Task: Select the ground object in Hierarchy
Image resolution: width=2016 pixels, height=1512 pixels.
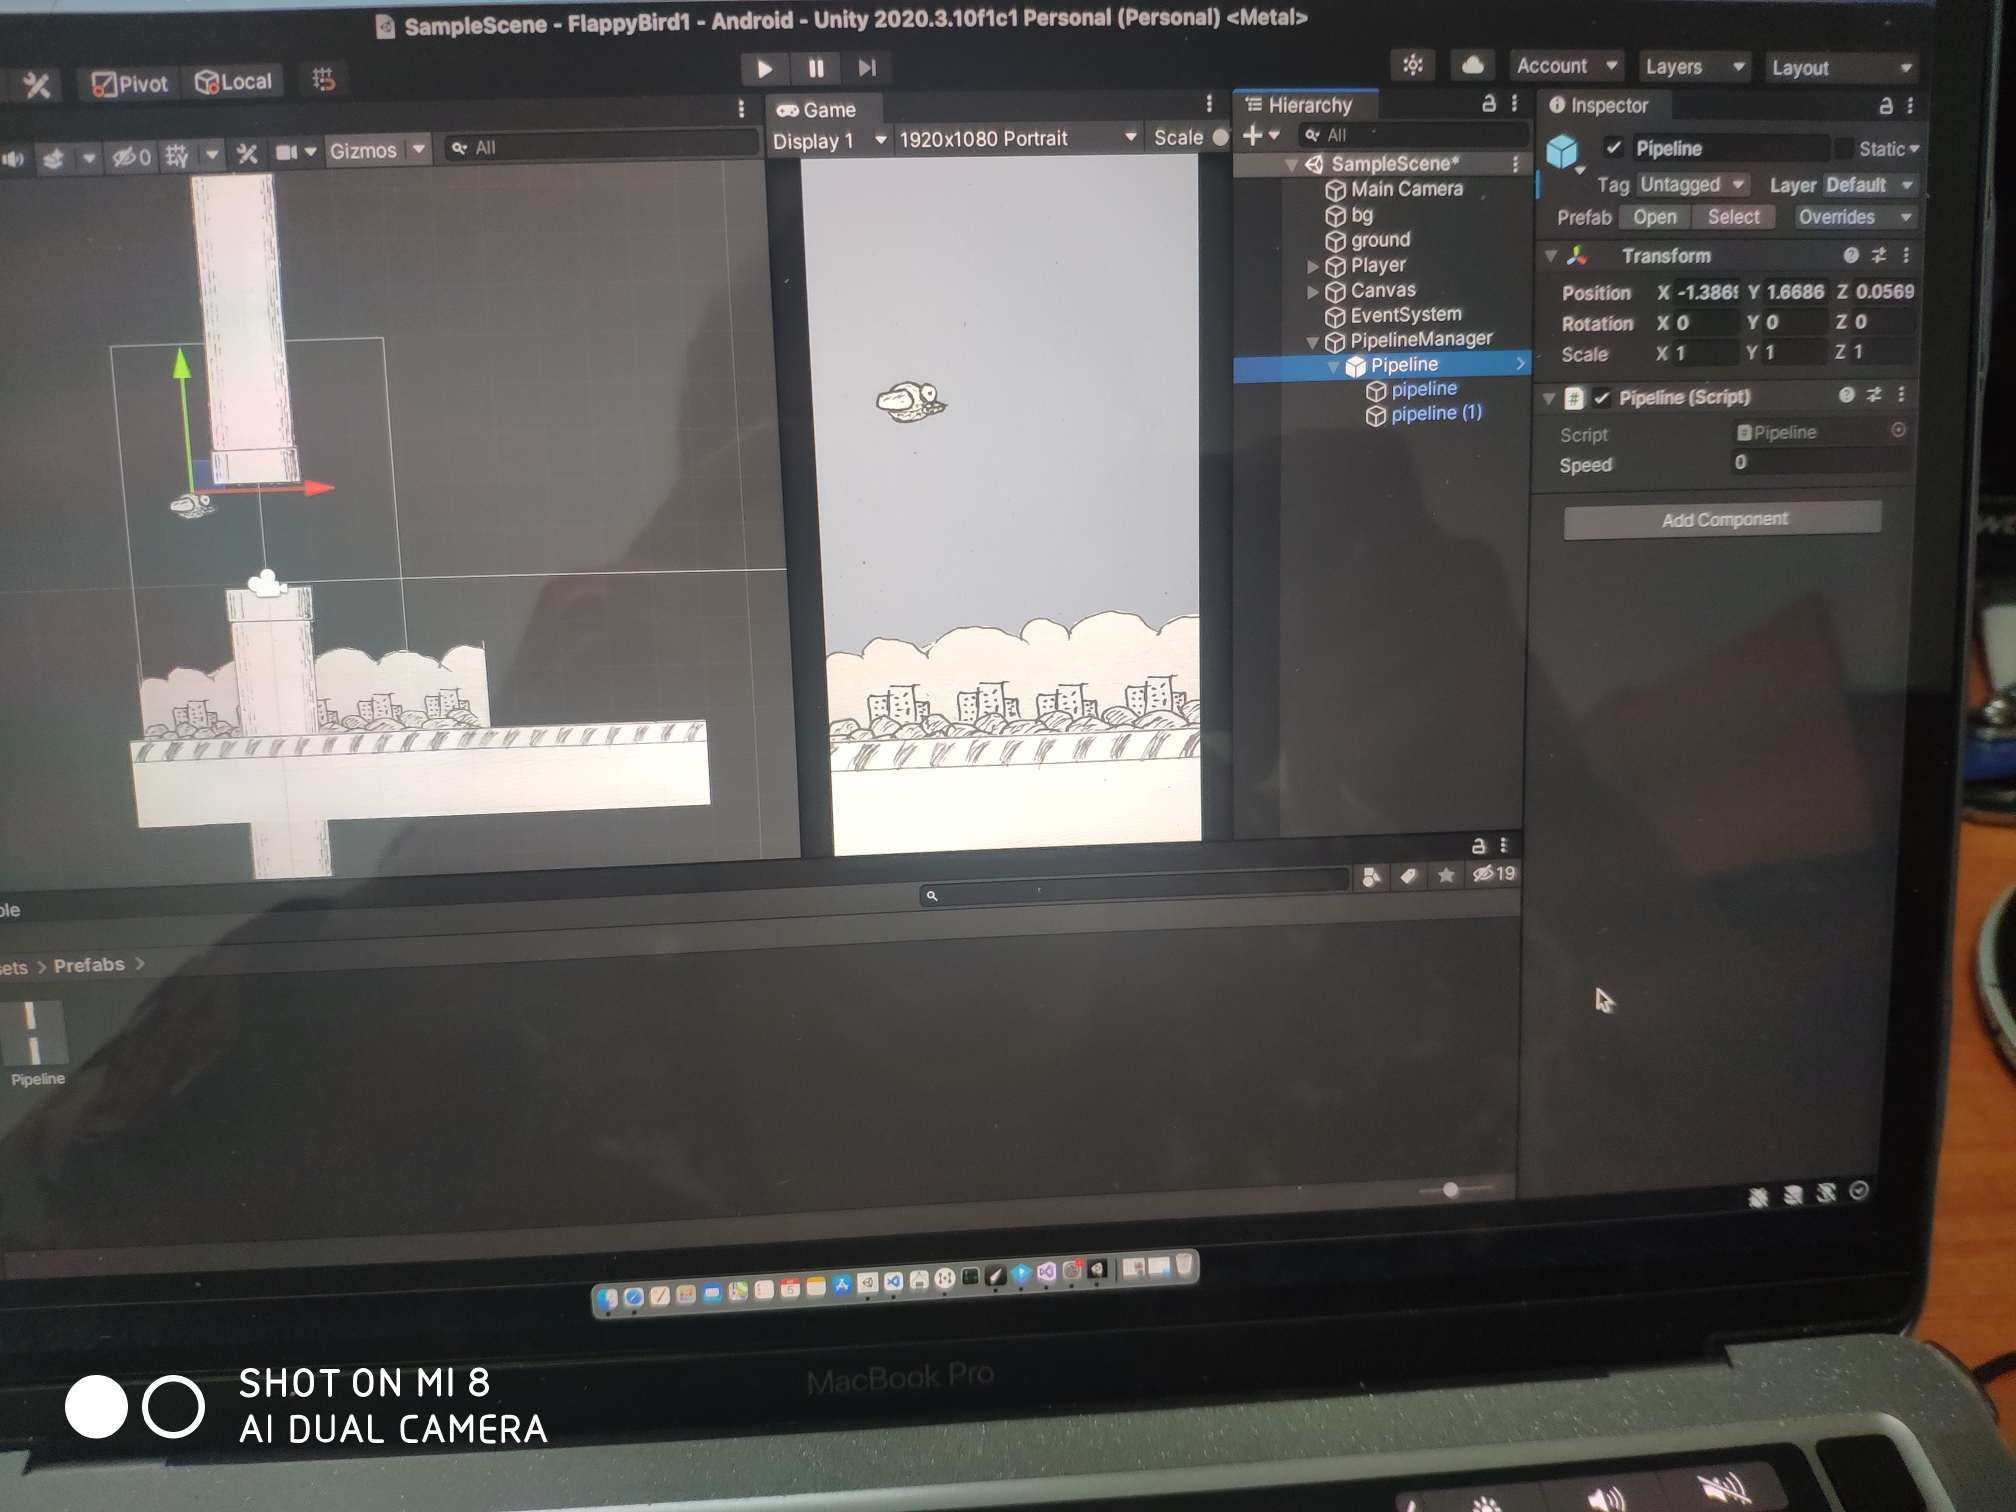Action: (1367, 240)
